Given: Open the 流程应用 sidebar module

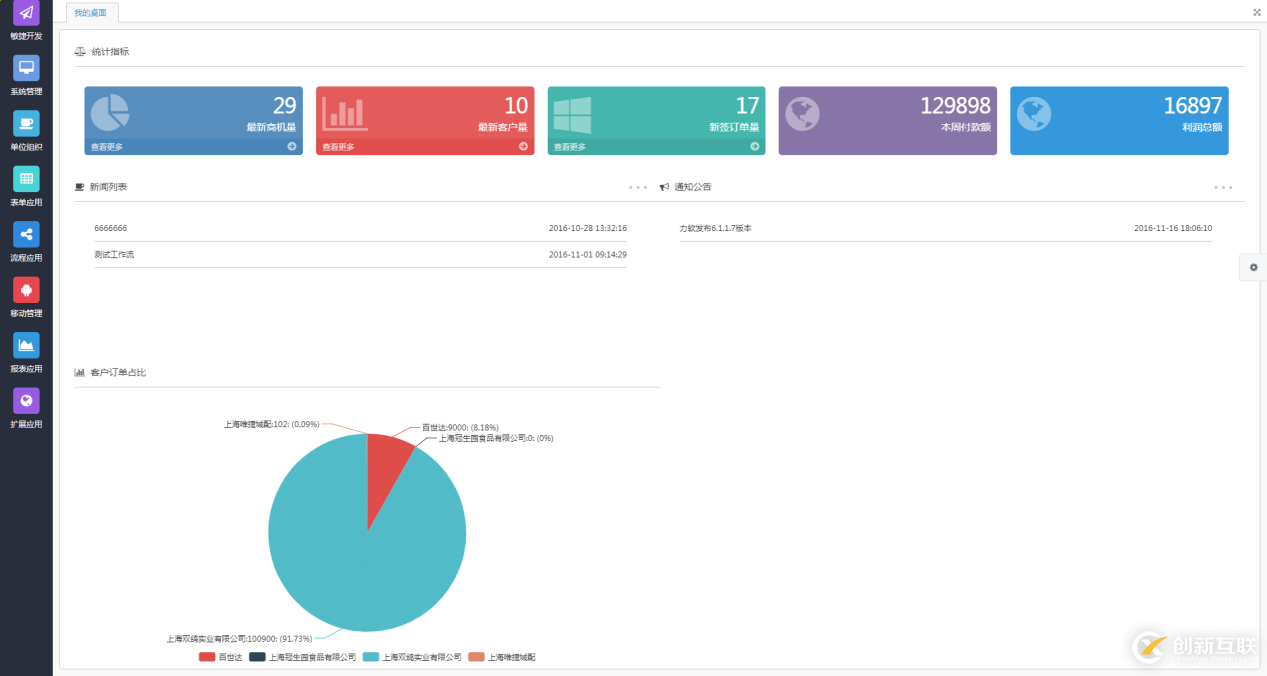Looking at the screenshot, I should (x=26, y=242).
